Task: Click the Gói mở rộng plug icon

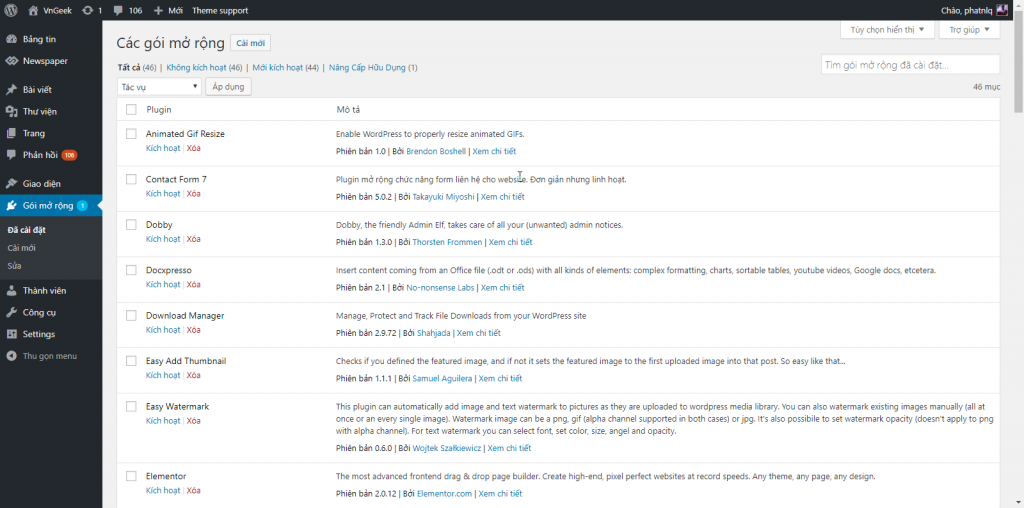Action: tap(11, 206)
